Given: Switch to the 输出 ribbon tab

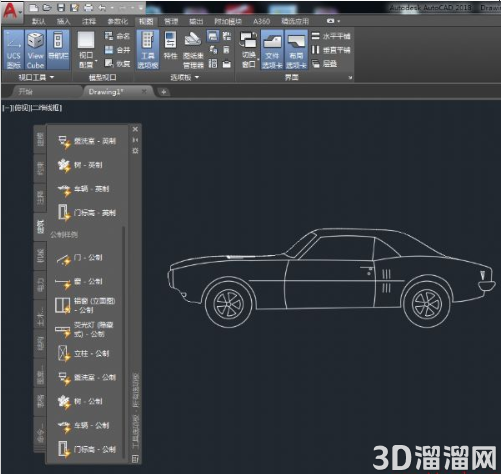Looking at the screenshot, I should point(196,22).
